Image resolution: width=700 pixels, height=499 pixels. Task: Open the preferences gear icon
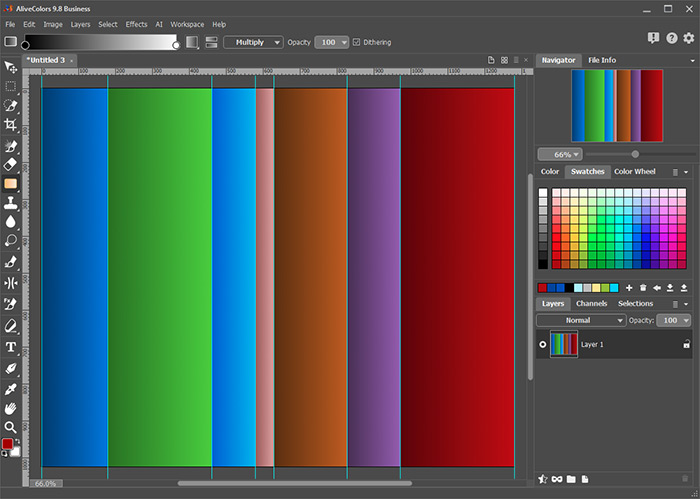point(689,38)
